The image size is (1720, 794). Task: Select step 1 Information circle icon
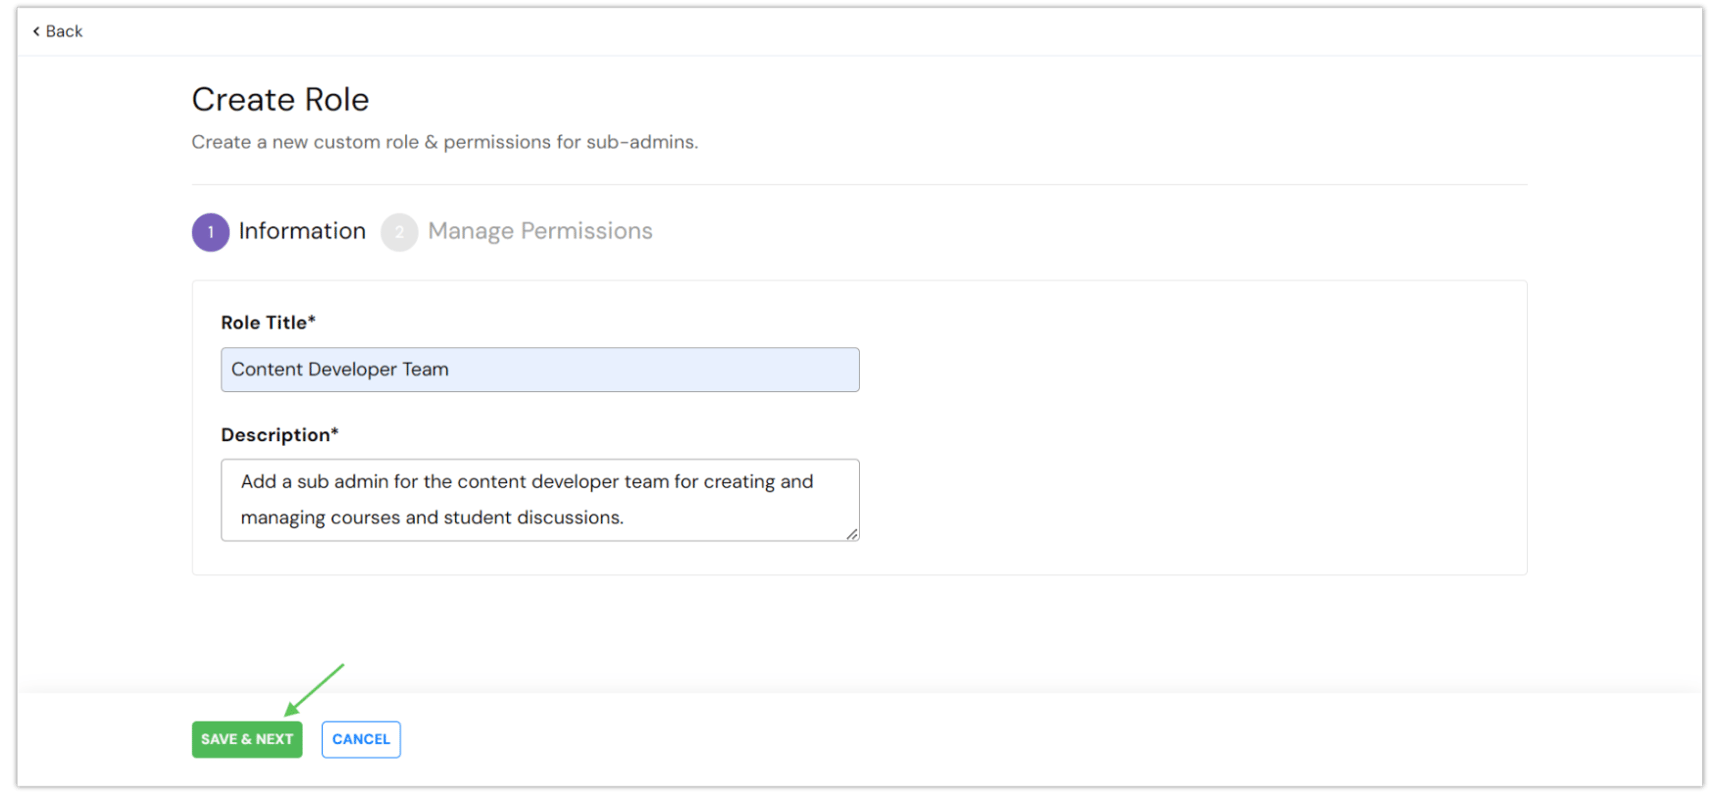coord(210,232)
